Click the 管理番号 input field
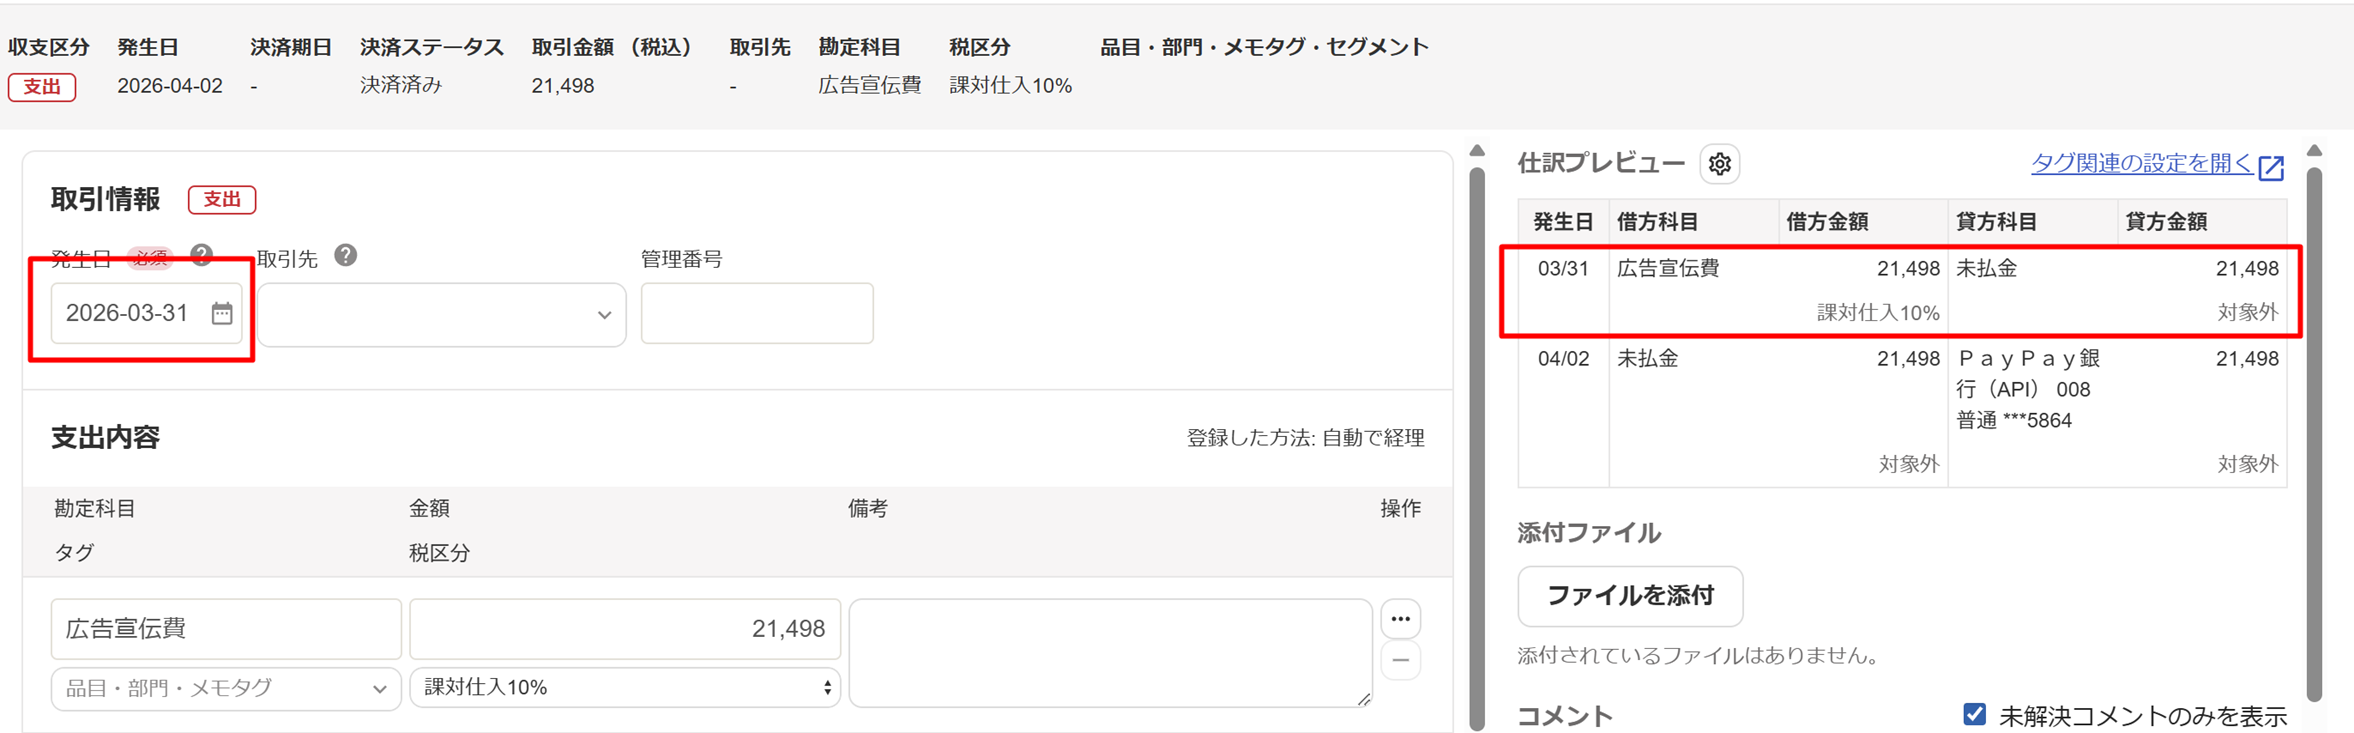The height and width of the screenshot is (733, 2354). tap(756, 314)
